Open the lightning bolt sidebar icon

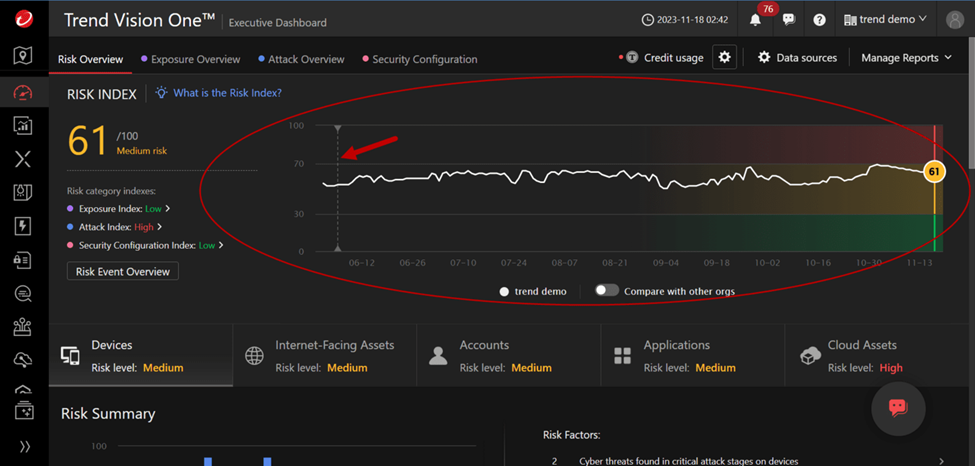(23, 226)
